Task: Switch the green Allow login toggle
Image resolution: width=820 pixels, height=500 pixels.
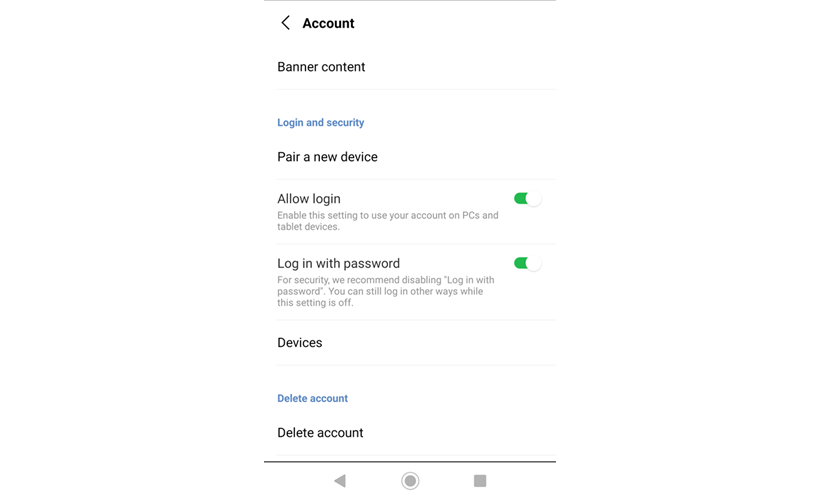Action: [x=527, y=199]
